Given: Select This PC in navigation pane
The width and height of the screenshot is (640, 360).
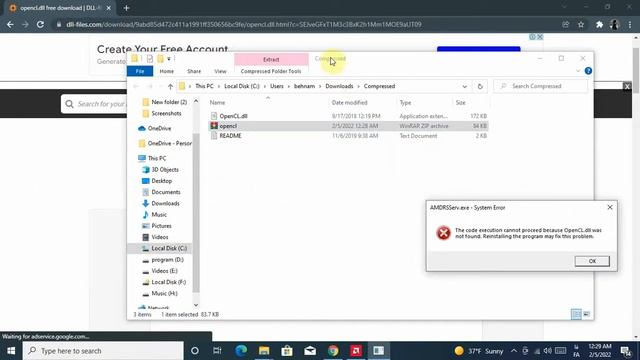Looking at the screenshot, I should (152, 158).
